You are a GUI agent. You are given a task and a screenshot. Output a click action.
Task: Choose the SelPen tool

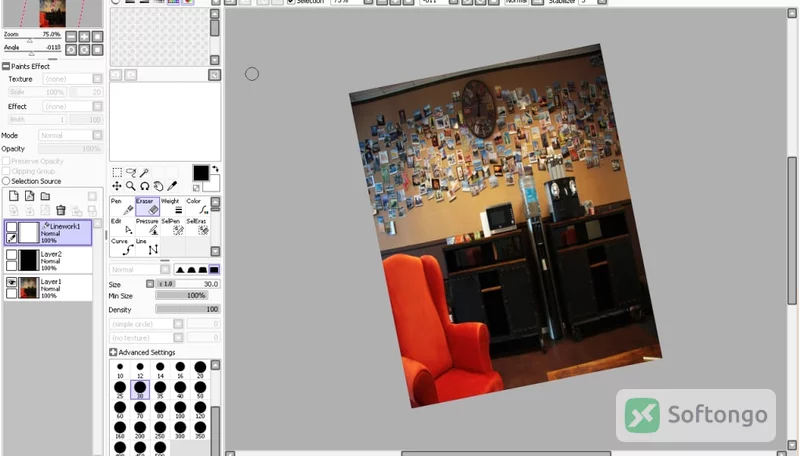(x=172, y=227)
